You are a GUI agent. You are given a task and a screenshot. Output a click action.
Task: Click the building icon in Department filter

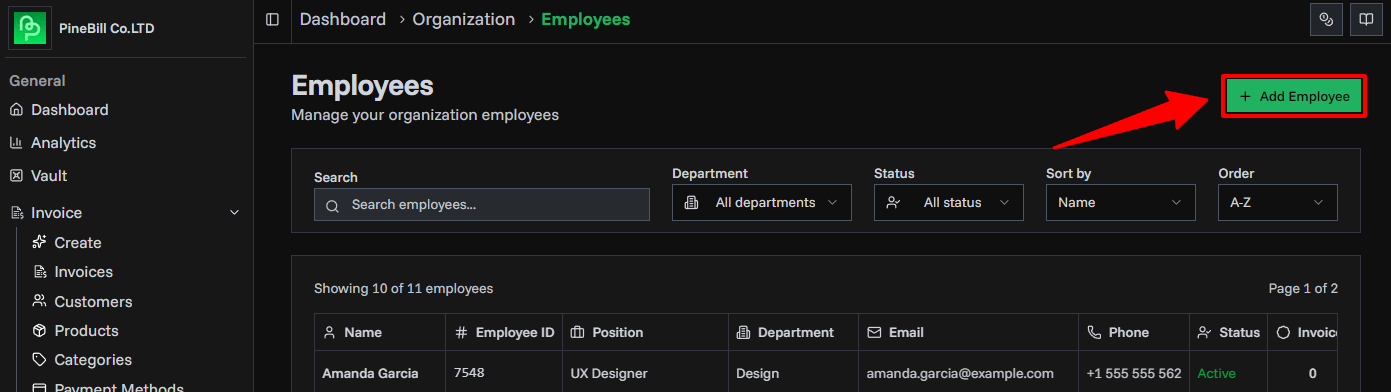click(x=691, y=203)
